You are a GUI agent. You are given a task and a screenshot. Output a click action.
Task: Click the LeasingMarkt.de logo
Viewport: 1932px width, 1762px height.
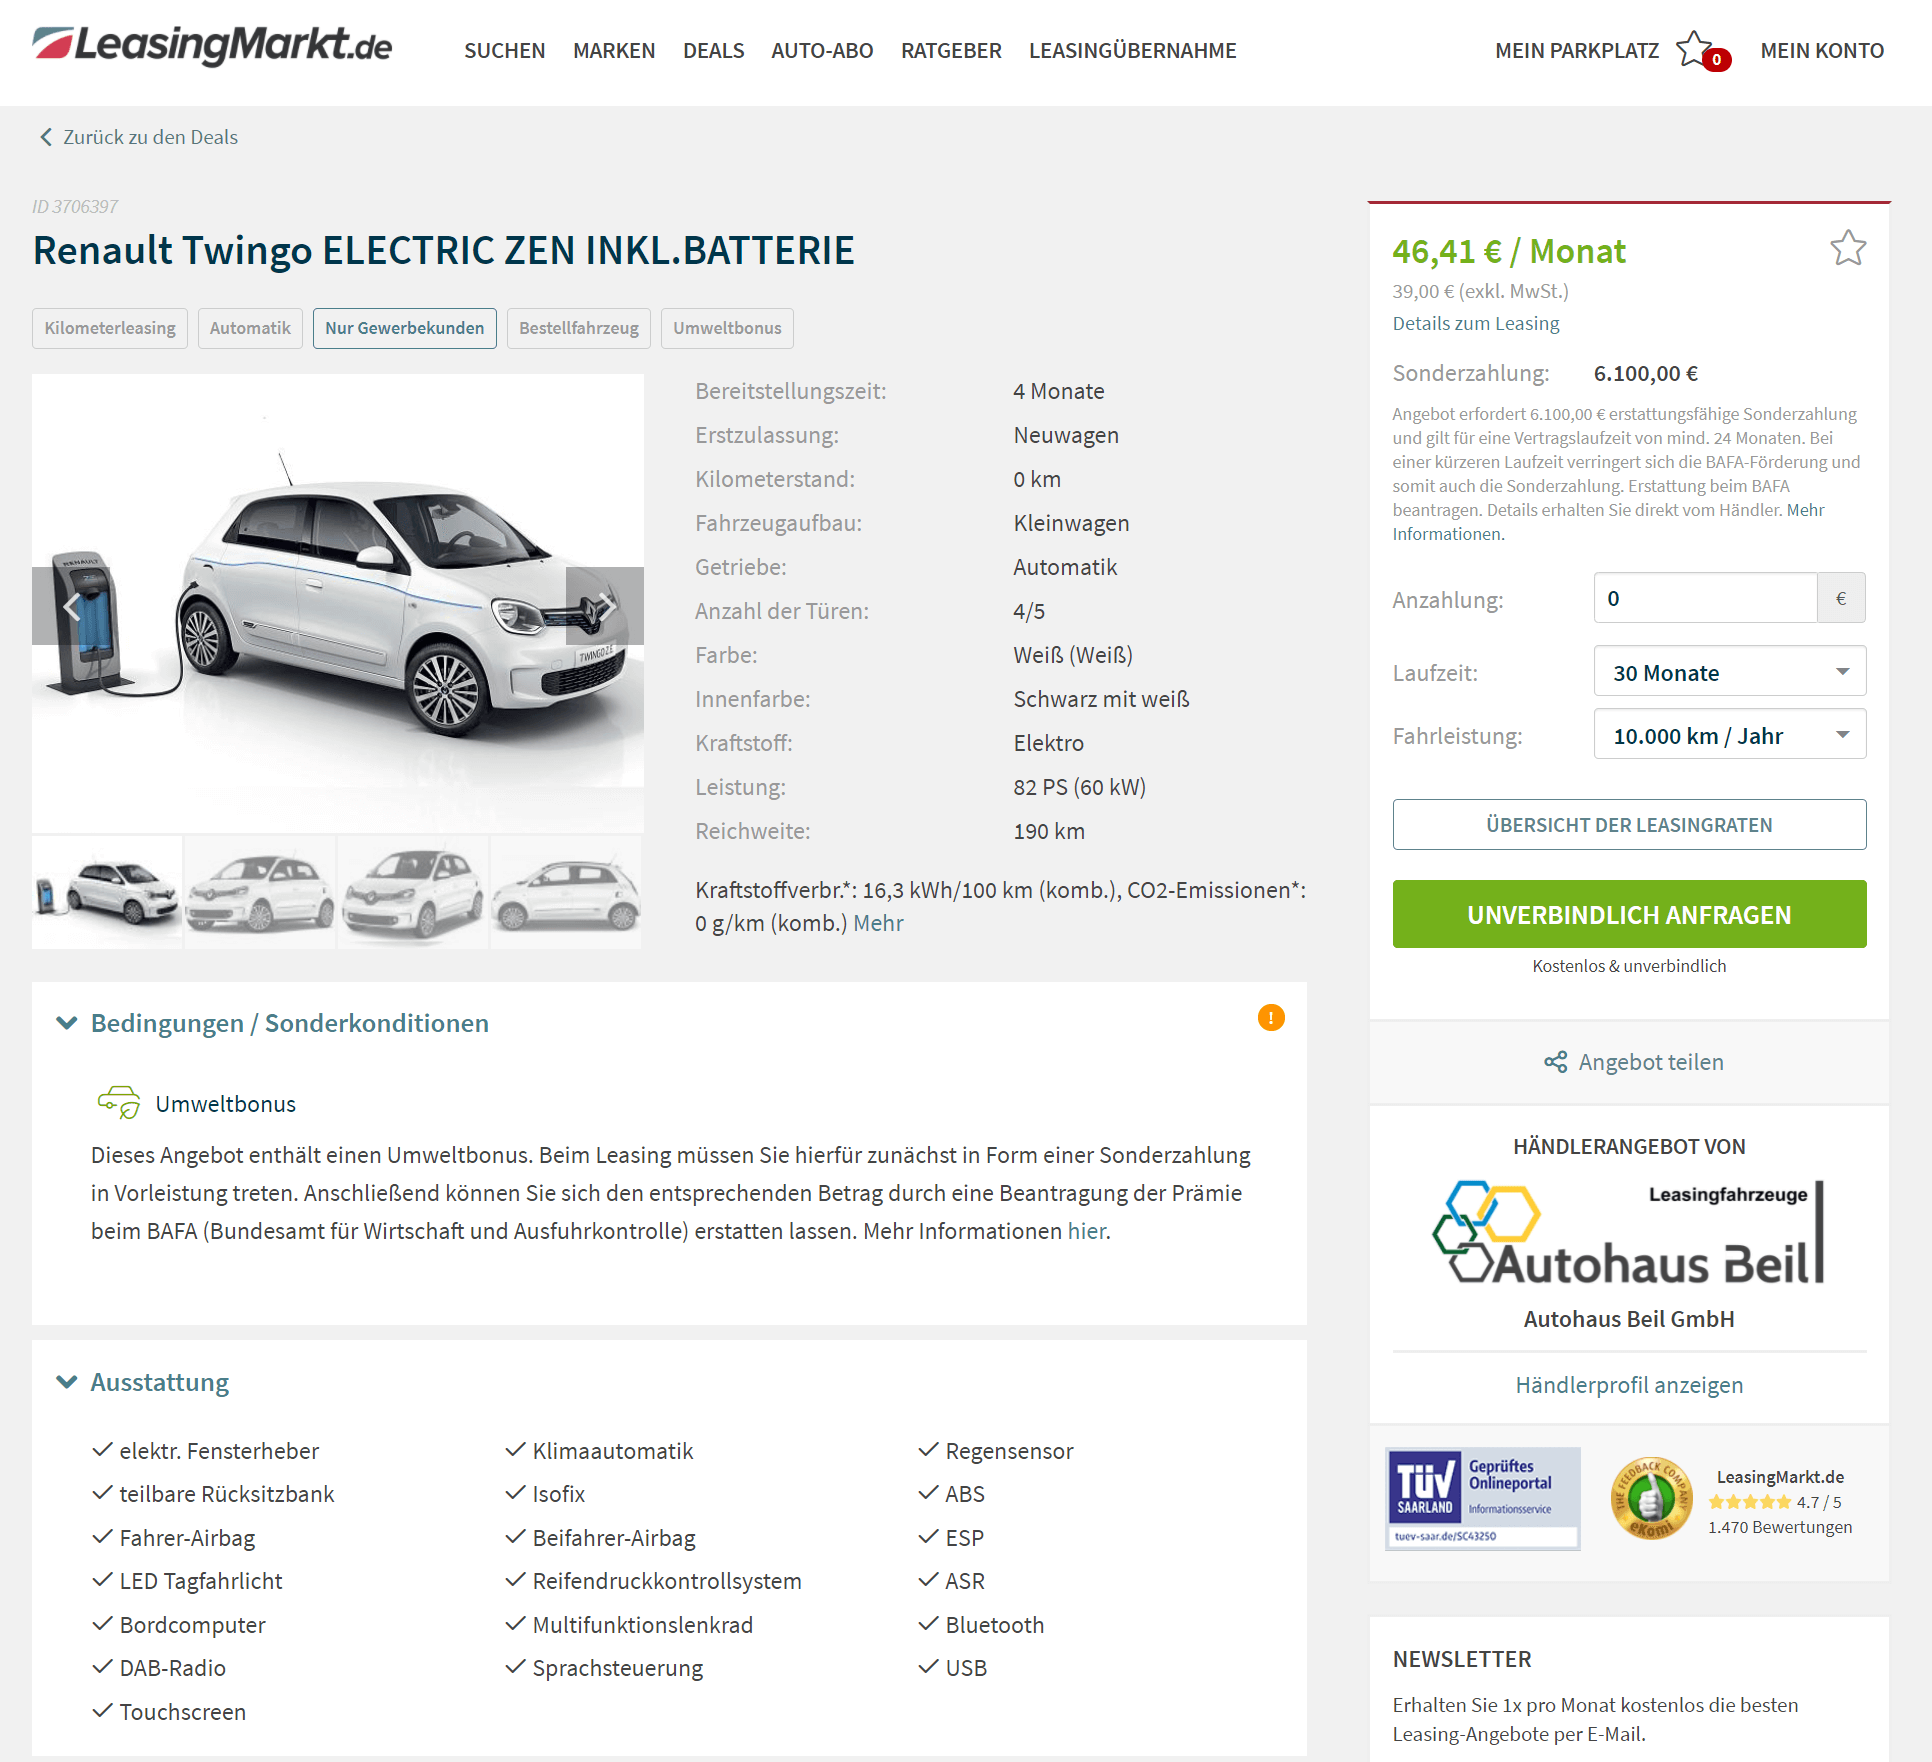212,46
